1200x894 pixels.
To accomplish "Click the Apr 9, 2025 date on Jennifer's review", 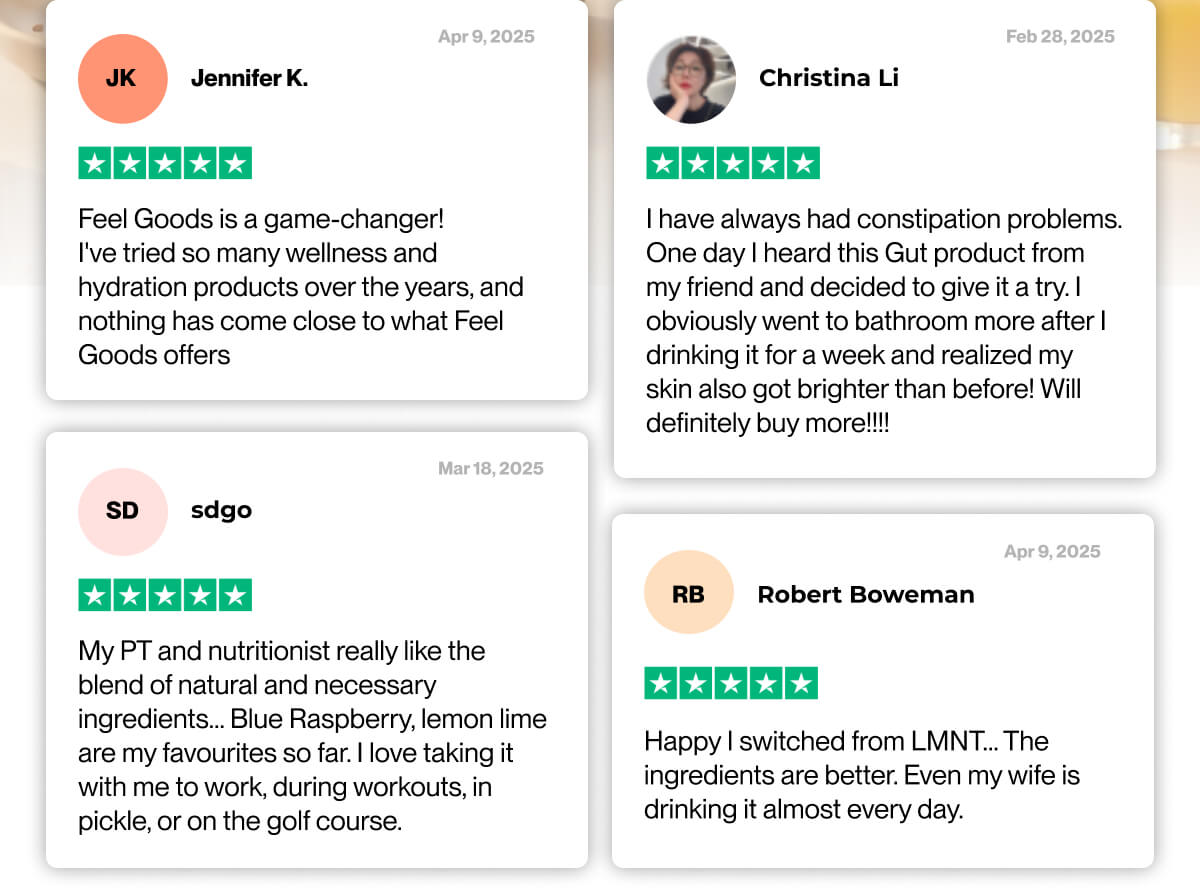I will 486,37.
